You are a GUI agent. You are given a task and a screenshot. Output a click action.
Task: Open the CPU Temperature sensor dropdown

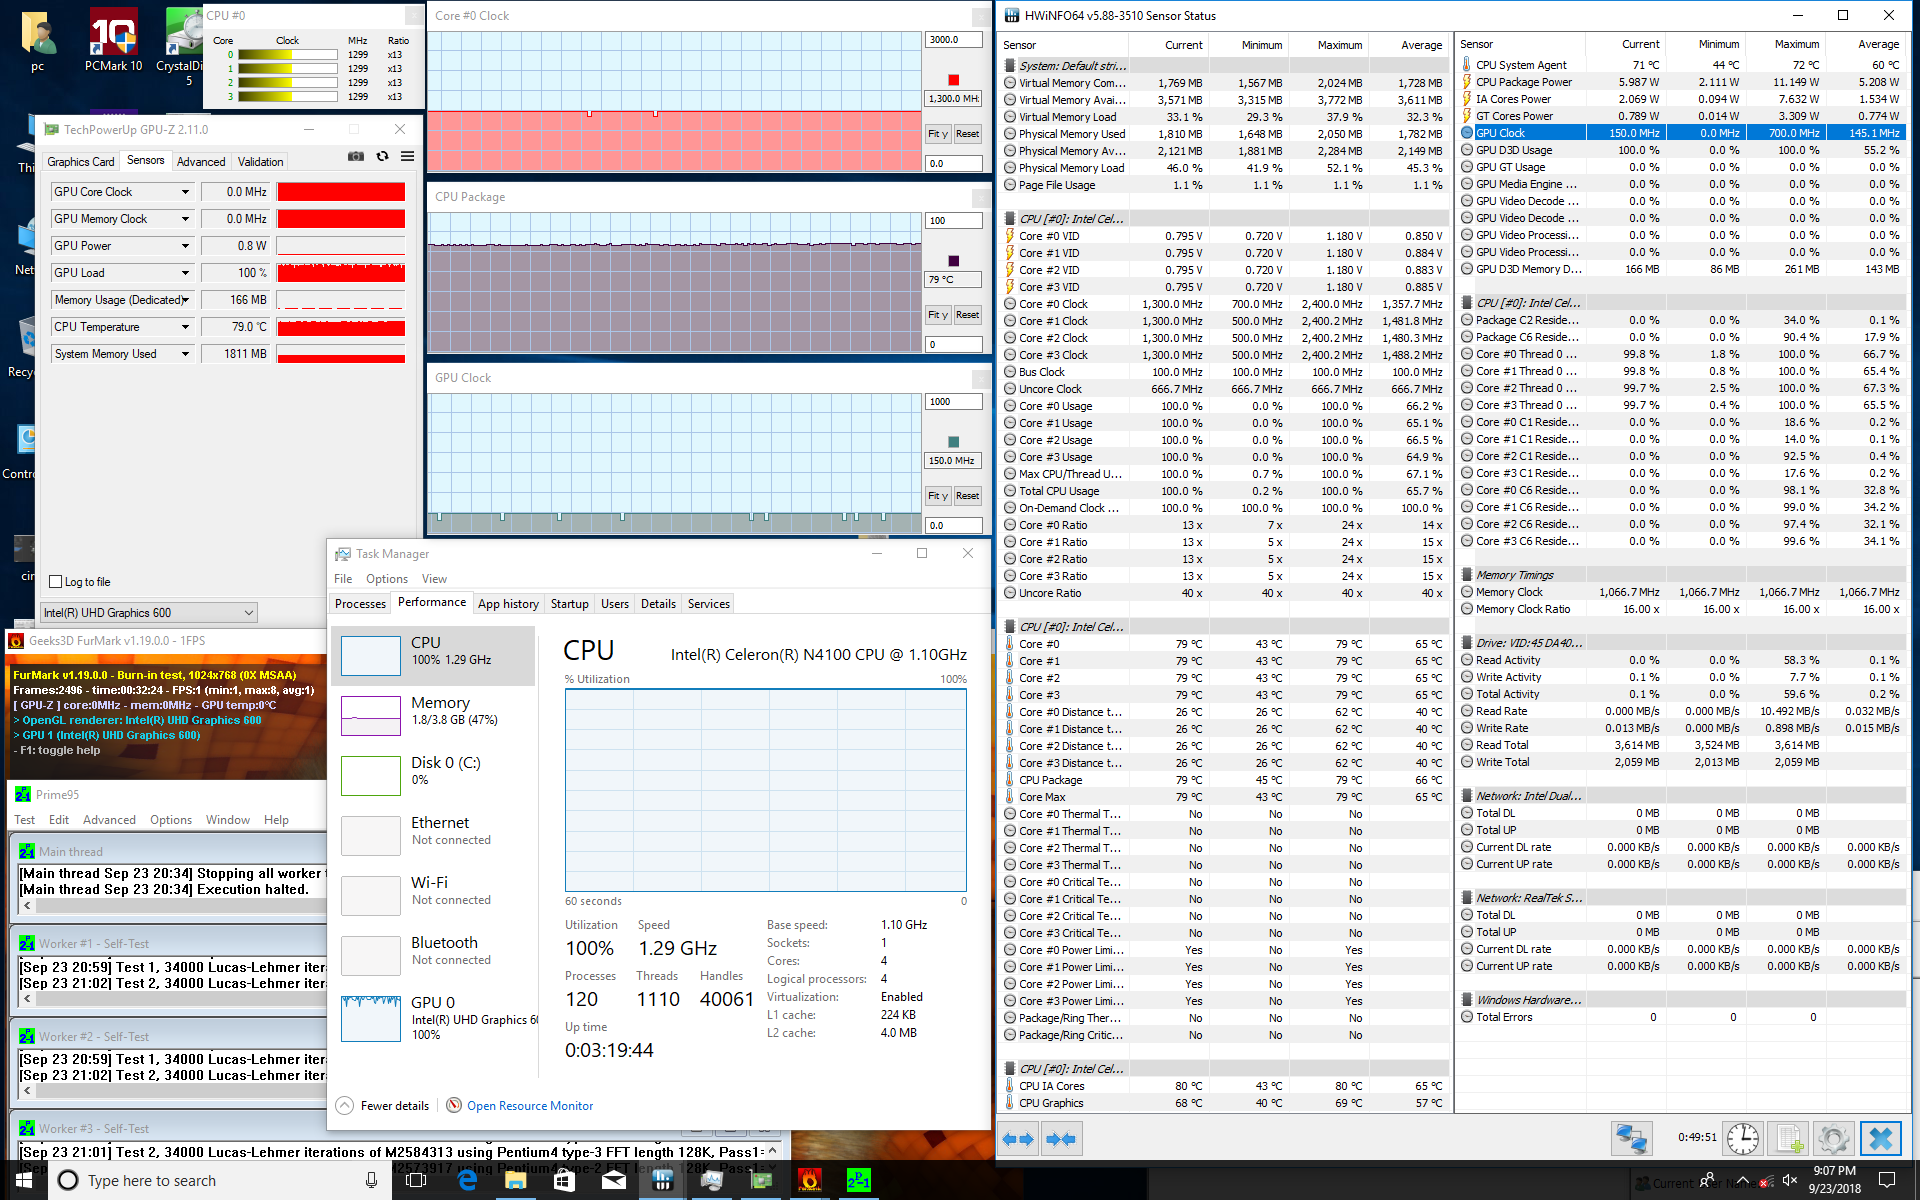(185, 327)
